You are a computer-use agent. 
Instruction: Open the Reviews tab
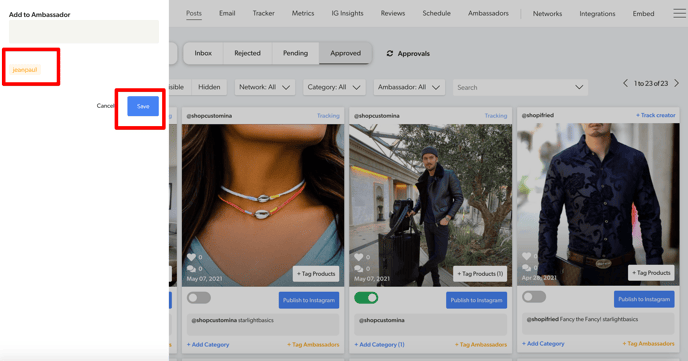tap(393, 14)
